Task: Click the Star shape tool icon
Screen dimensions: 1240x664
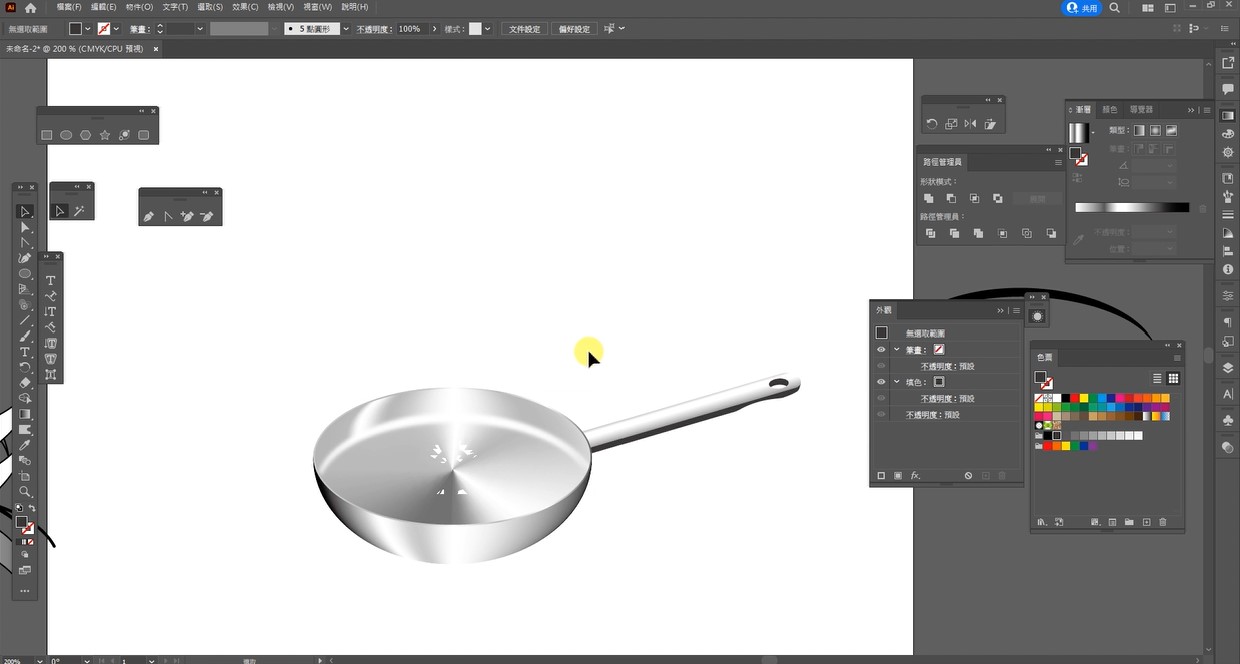Action: 105,135
